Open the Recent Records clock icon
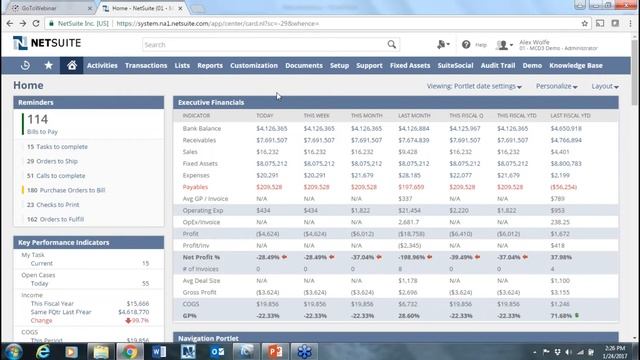 tap(25, 65)
